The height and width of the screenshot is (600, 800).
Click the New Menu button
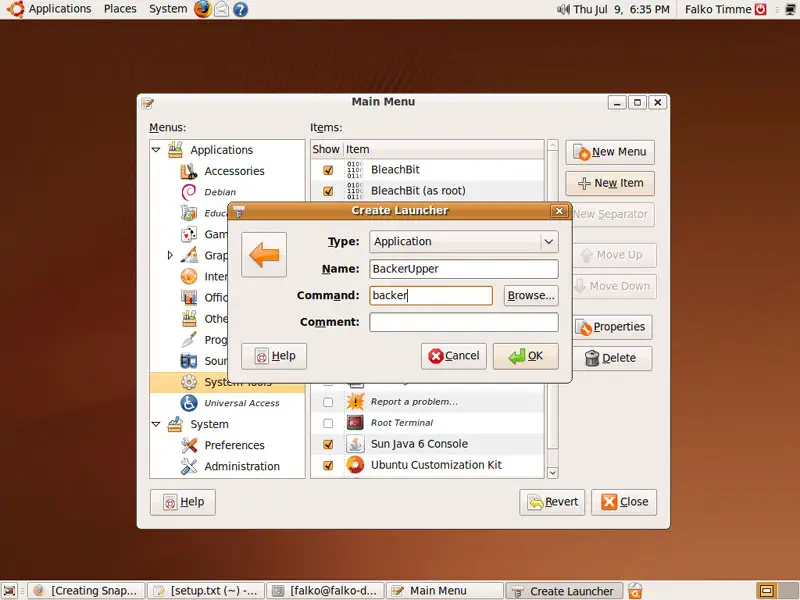[x=610, y=152]
